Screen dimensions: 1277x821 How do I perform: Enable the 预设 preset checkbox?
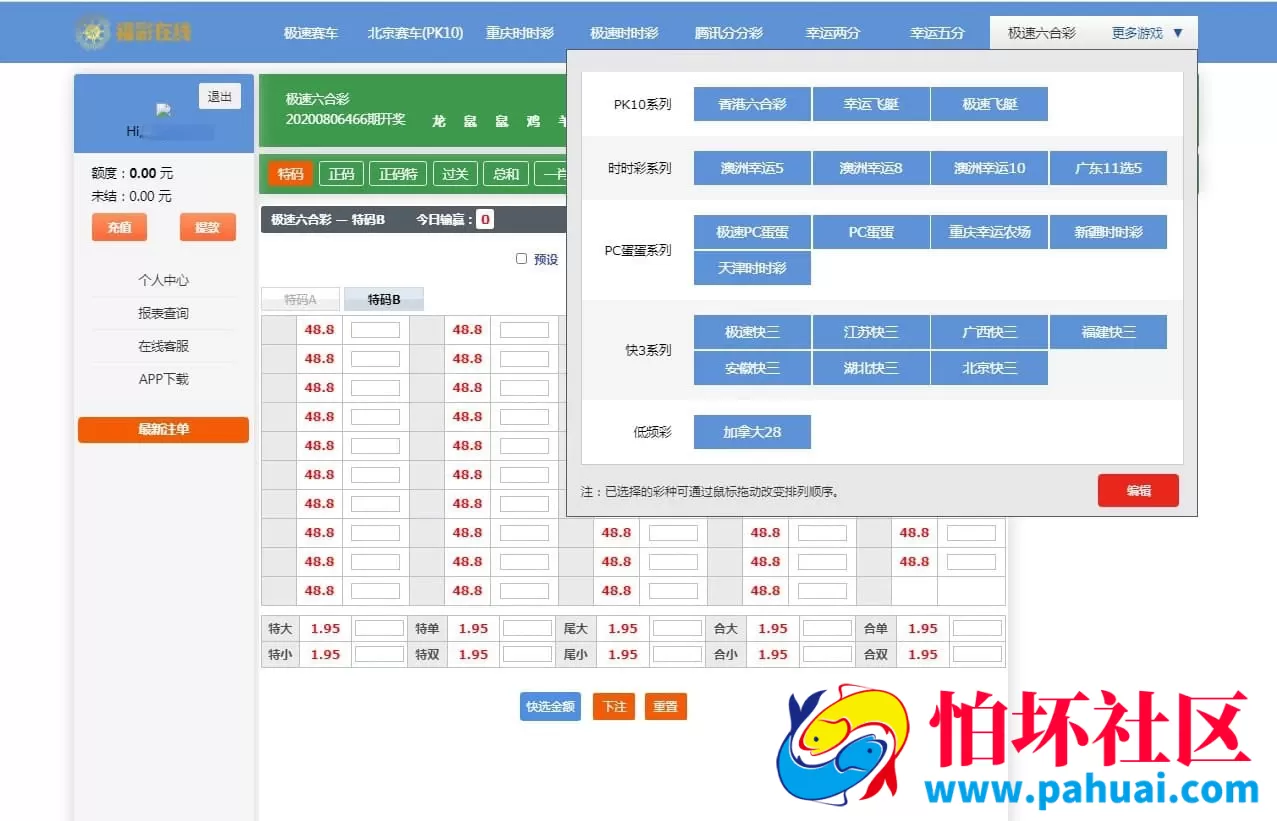[x=521, y=258]
